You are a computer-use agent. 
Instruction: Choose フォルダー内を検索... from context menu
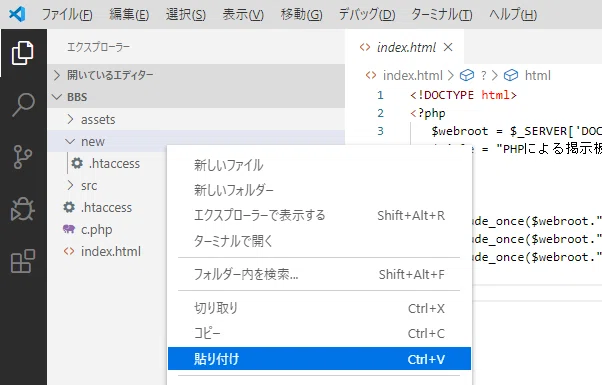319,274
